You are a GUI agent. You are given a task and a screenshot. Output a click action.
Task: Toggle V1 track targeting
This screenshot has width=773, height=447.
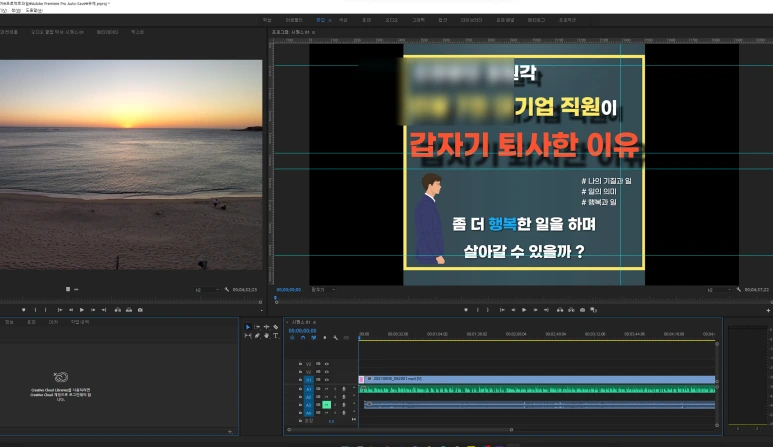(309, 380)
